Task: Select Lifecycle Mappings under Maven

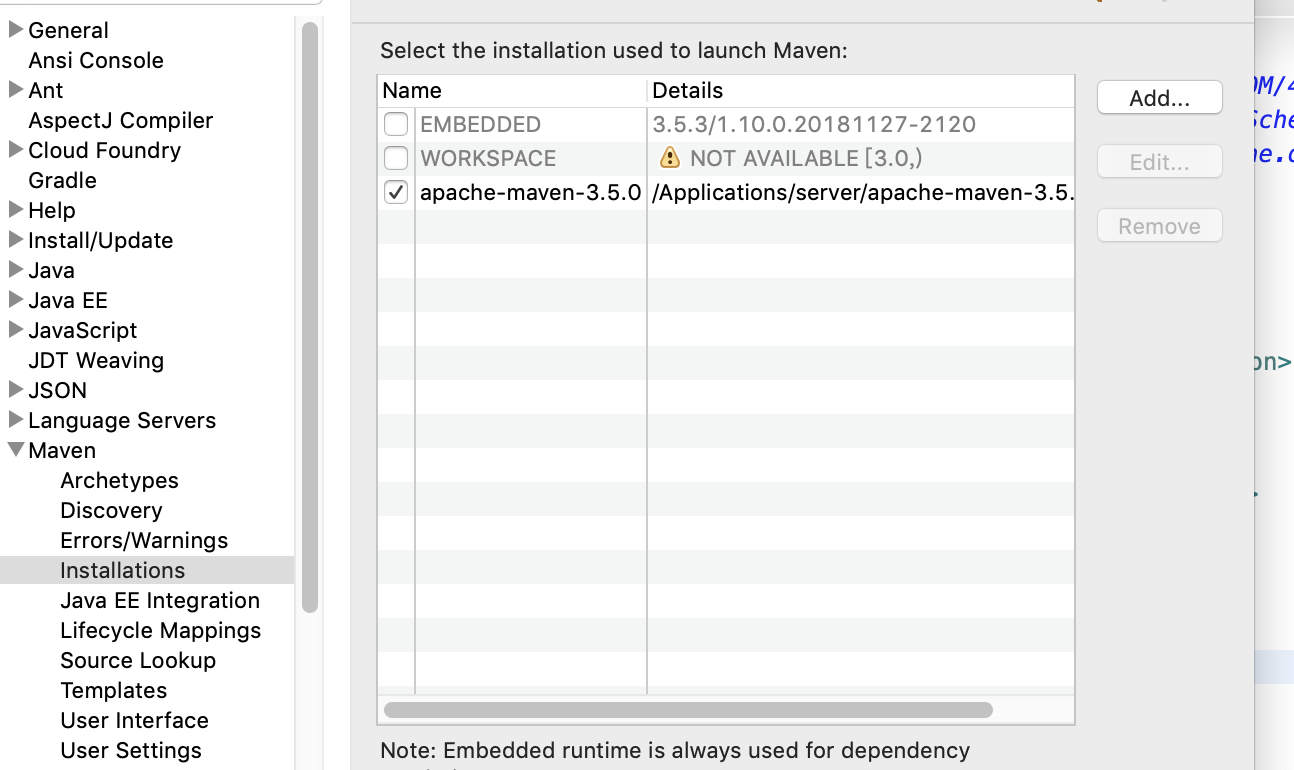Action: tap(161, 630)
